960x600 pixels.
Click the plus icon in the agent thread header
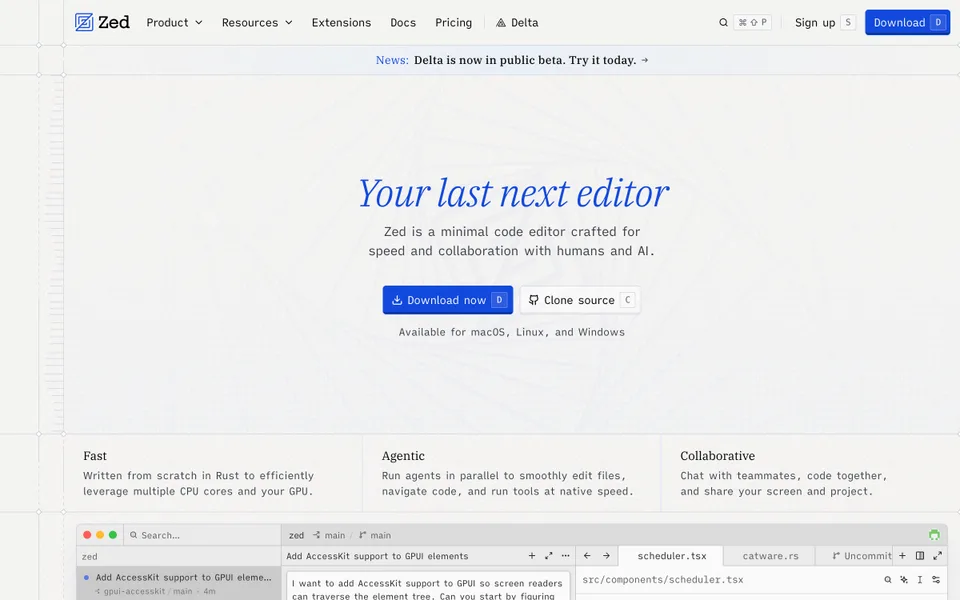click(531, 556)
